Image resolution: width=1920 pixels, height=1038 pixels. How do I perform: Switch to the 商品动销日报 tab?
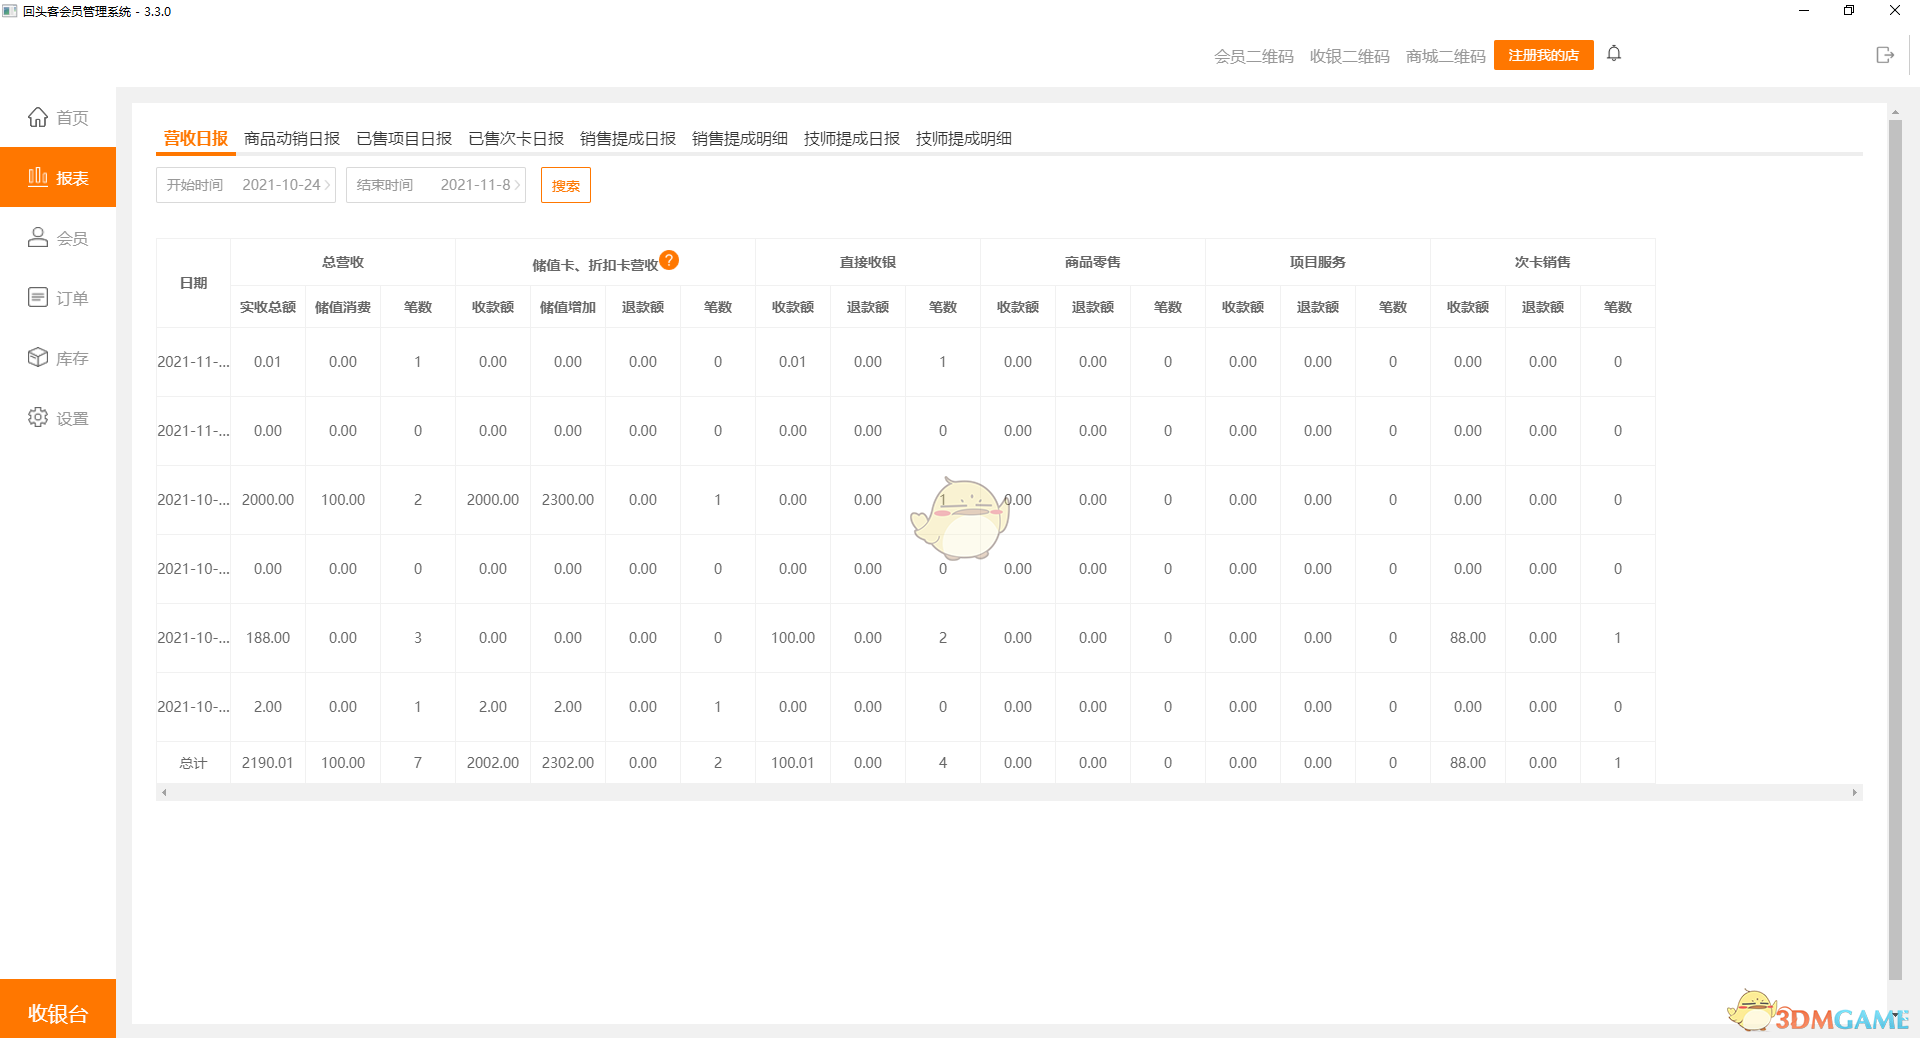point(290,138)
